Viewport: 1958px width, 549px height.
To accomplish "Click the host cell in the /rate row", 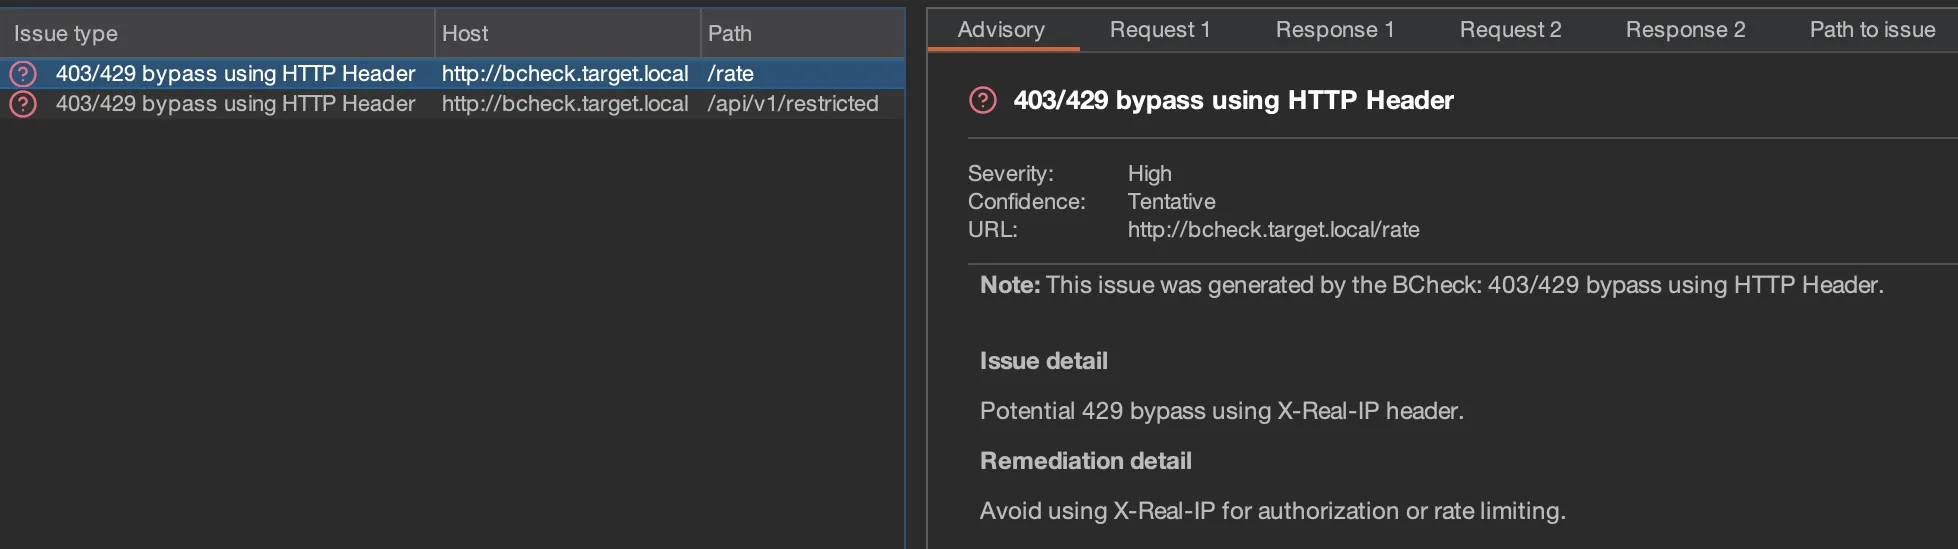I will (565, 74).
